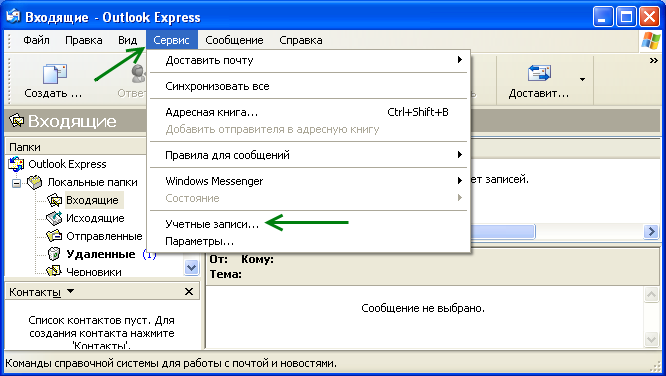The width and height of the screenshot is (666, 376).
Task: Click the 'Тема:' label in preview header
Action: coord(226,274)
